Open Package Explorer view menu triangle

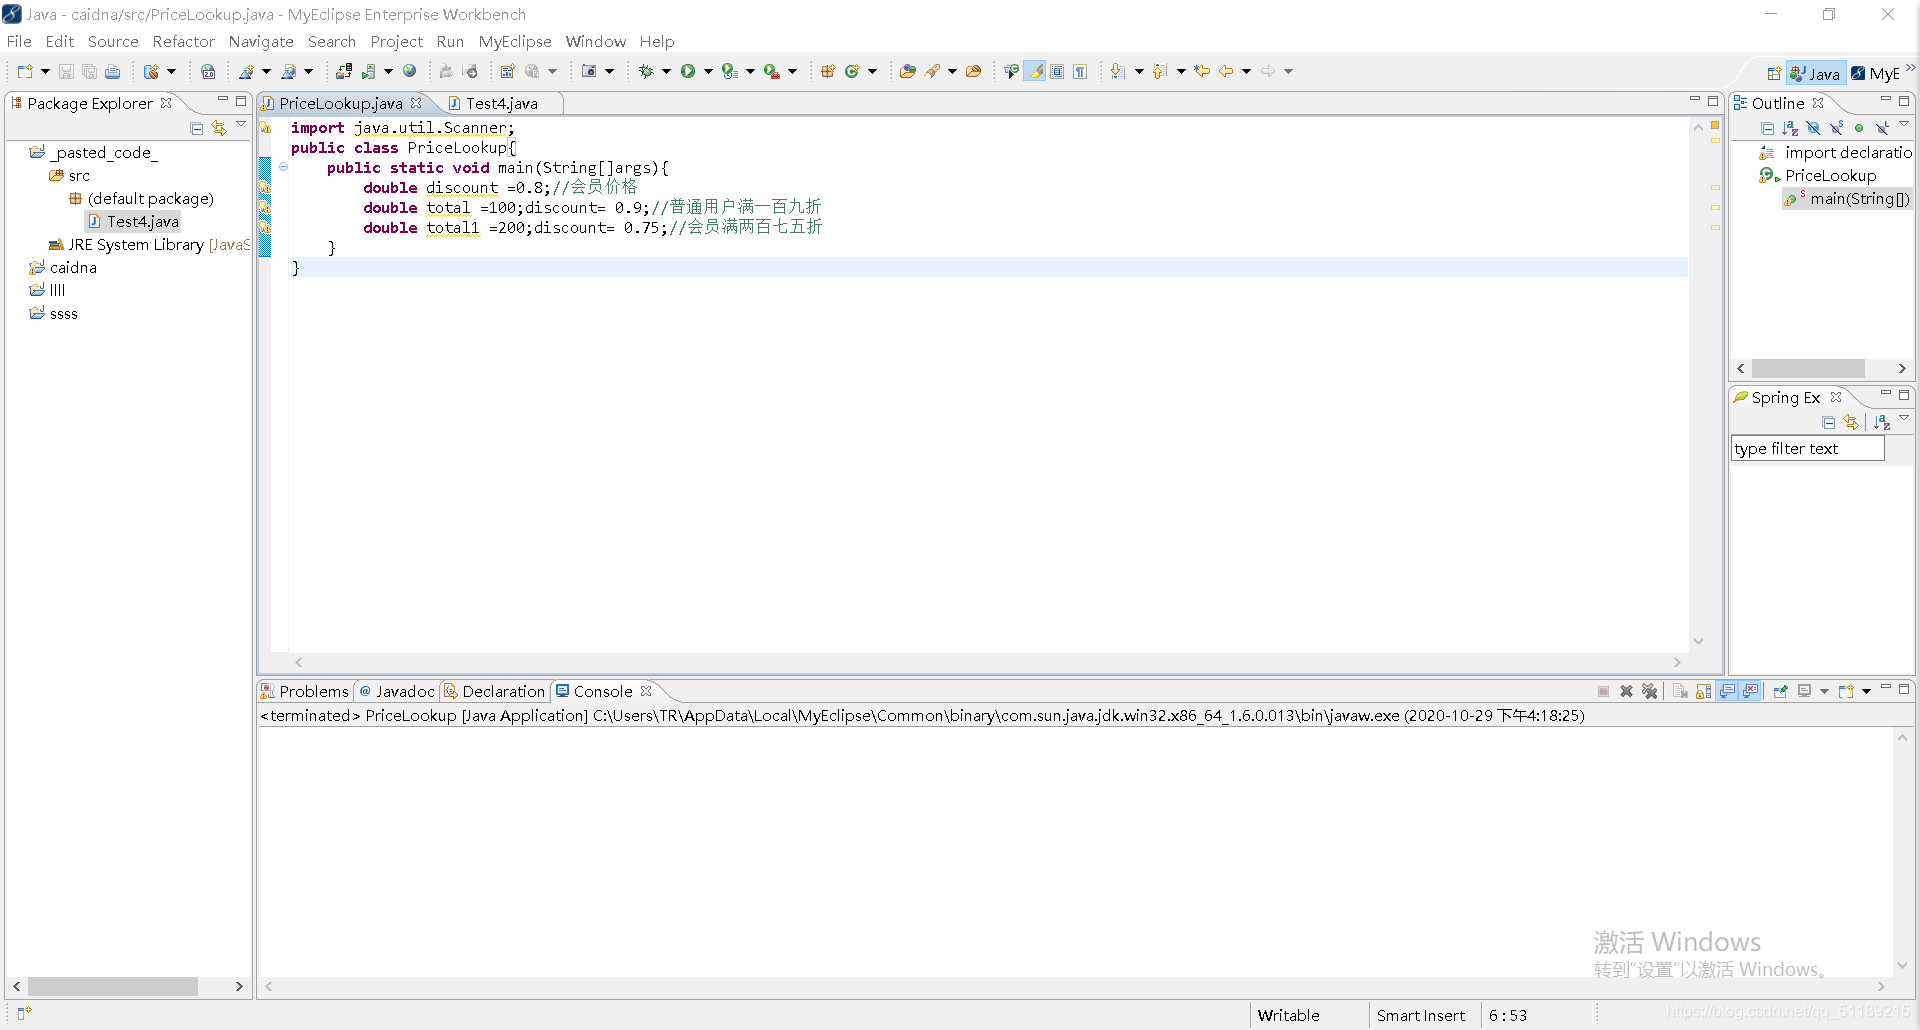tap(241, 124)
